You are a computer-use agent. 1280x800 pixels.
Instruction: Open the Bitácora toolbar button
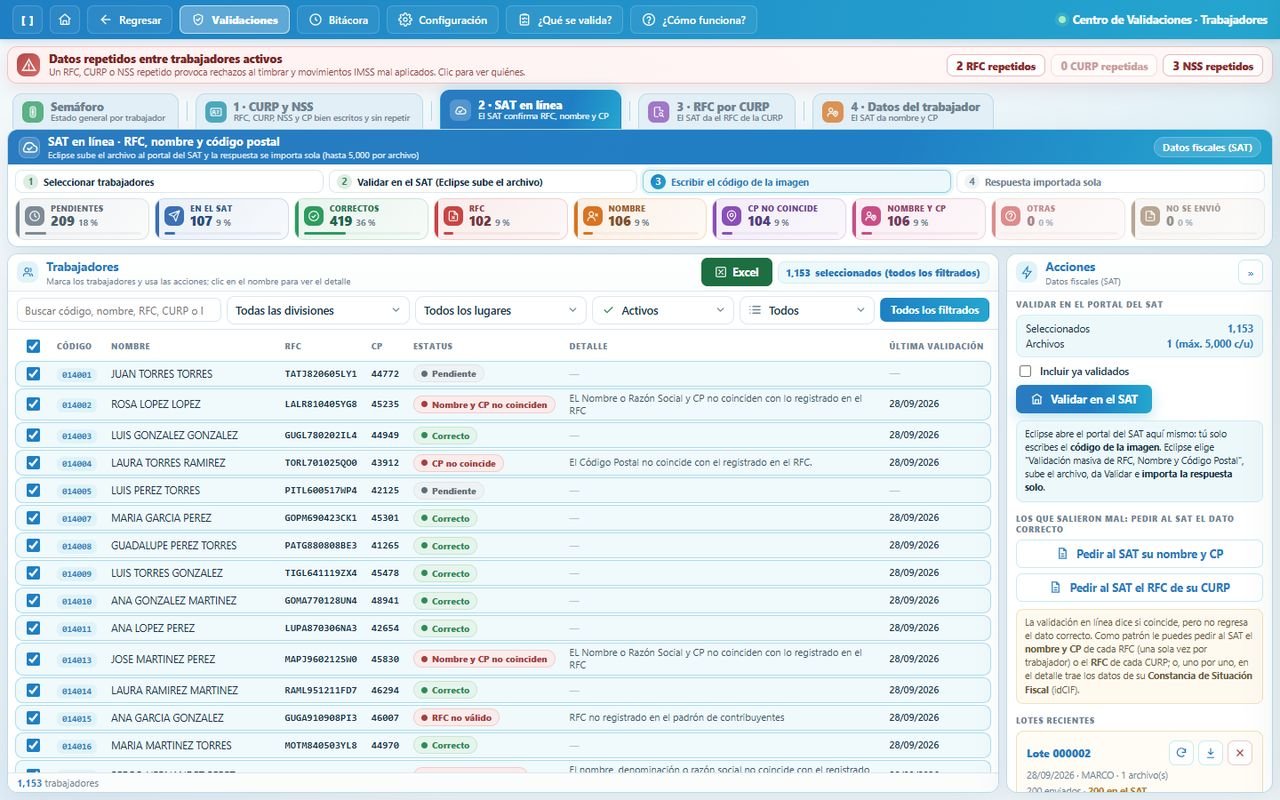(339, 20)
